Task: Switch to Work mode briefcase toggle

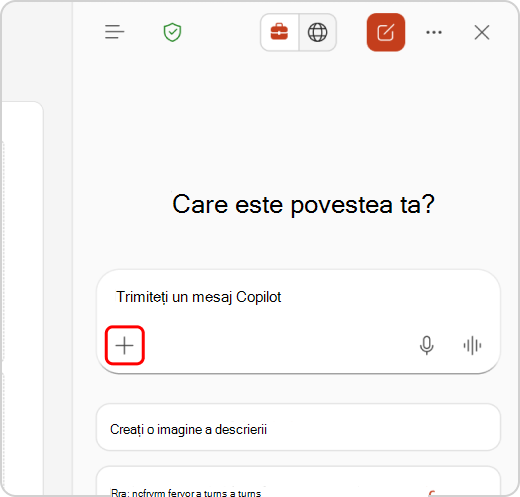Action: click(279, 32)
